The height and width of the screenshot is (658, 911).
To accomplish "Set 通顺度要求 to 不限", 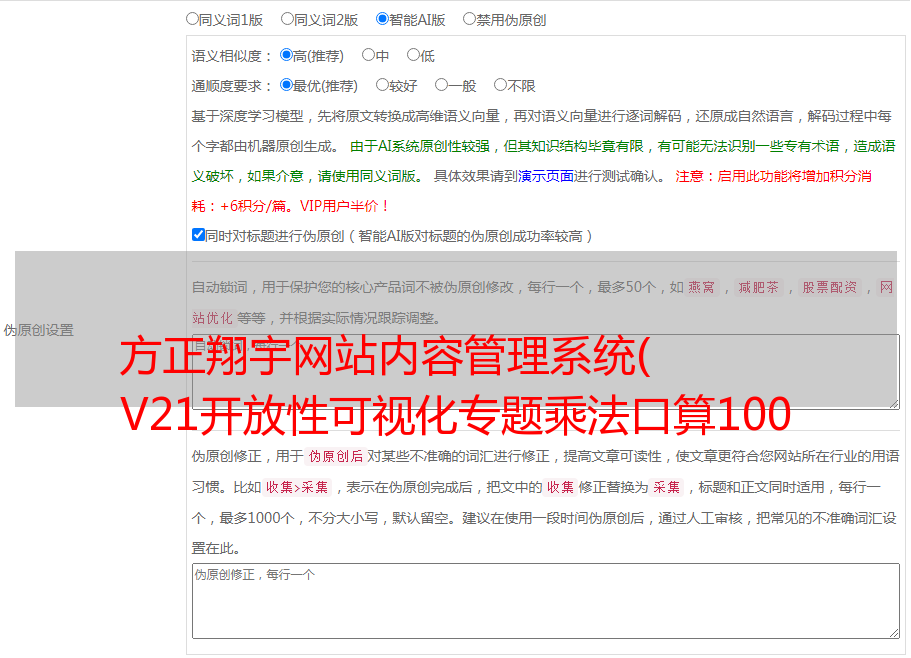I will [500, 85].
